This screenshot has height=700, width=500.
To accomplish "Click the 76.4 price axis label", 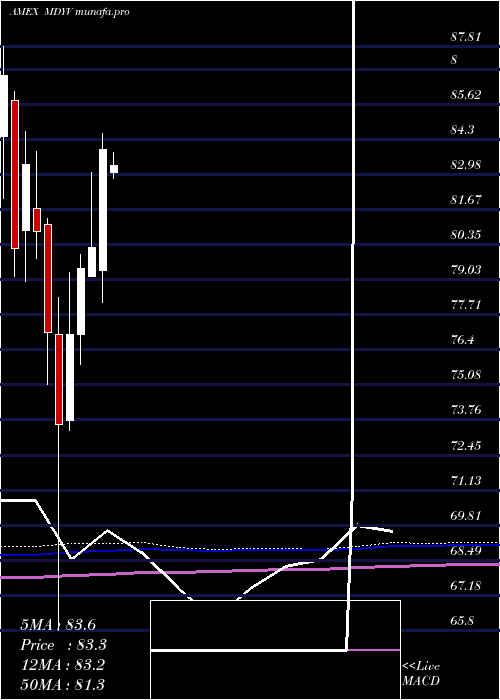I will coord(462,340).
